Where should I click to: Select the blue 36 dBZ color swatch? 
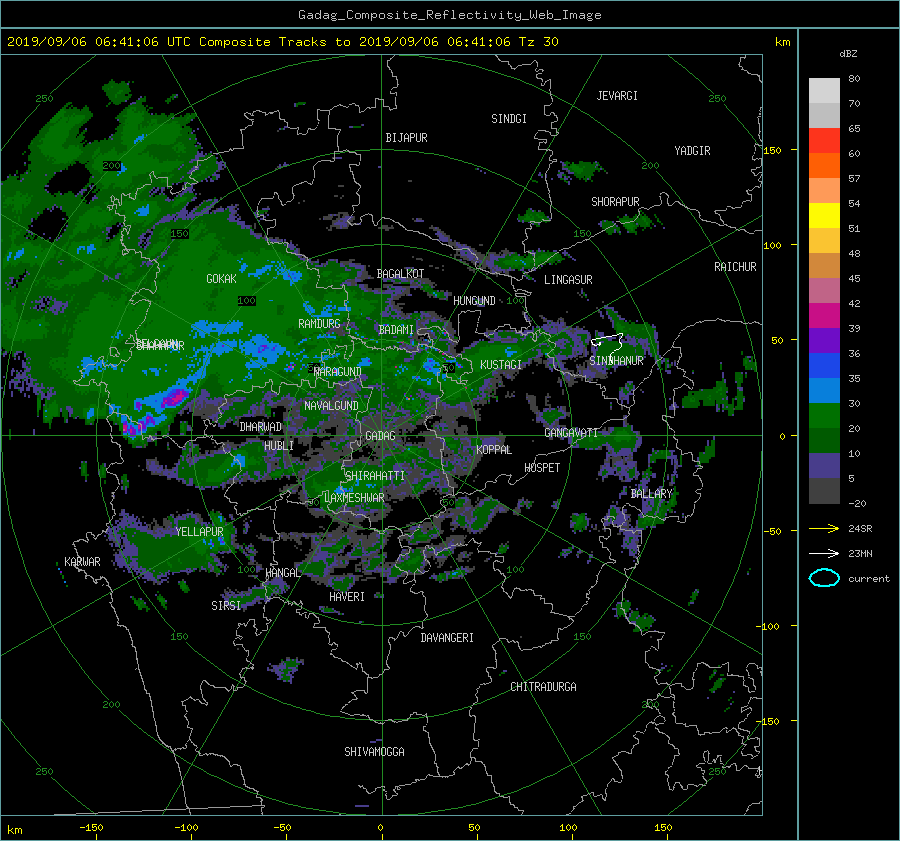pyautogui.click(x=824, y=365)
